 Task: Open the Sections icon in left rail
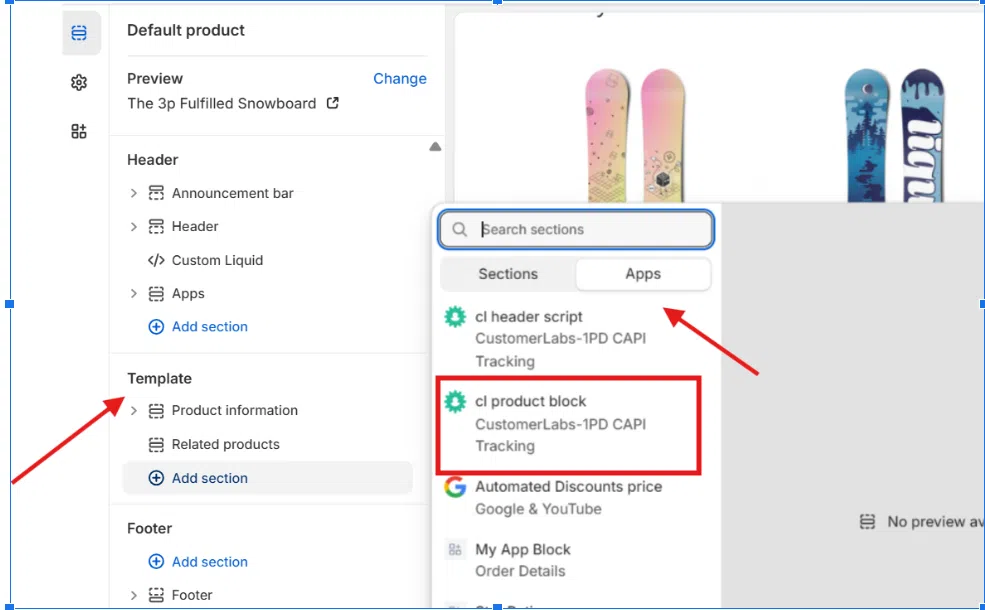pos(80,33)
